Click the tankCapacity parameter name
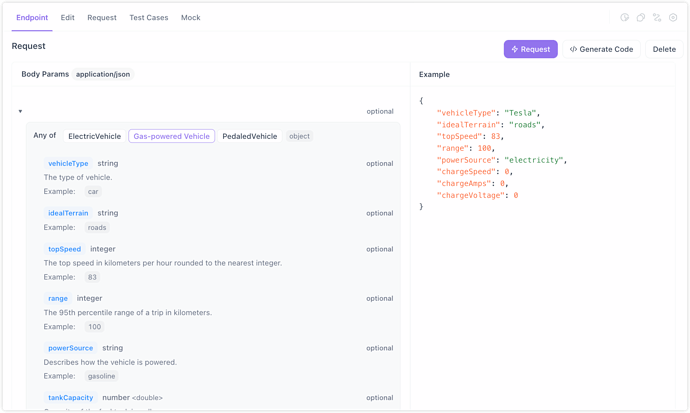This screenshot has width=690, height=413. pyautogui.click(x=70, y=398)
